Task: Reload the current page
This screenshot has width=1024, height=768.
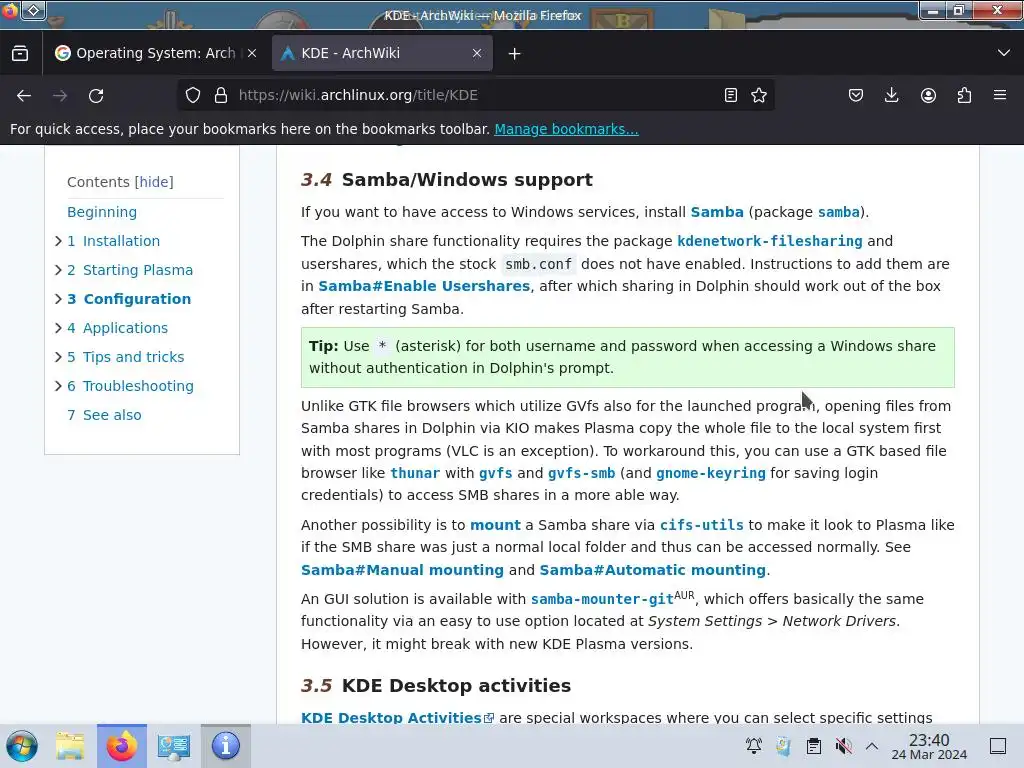Action: (96, 95)
